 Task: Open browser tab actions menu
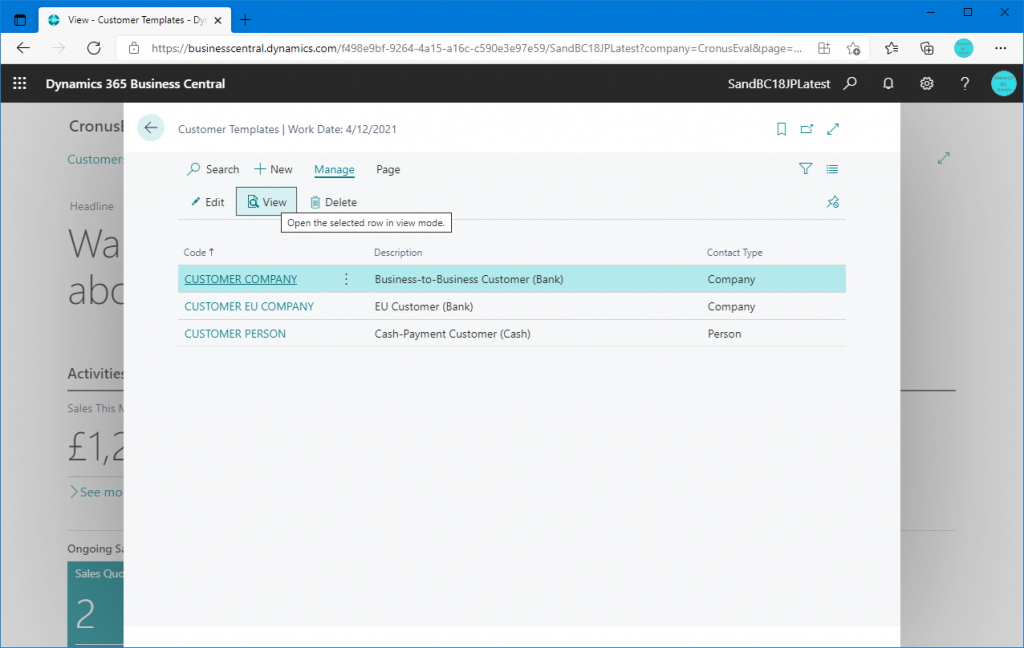[x=20, y=20]
